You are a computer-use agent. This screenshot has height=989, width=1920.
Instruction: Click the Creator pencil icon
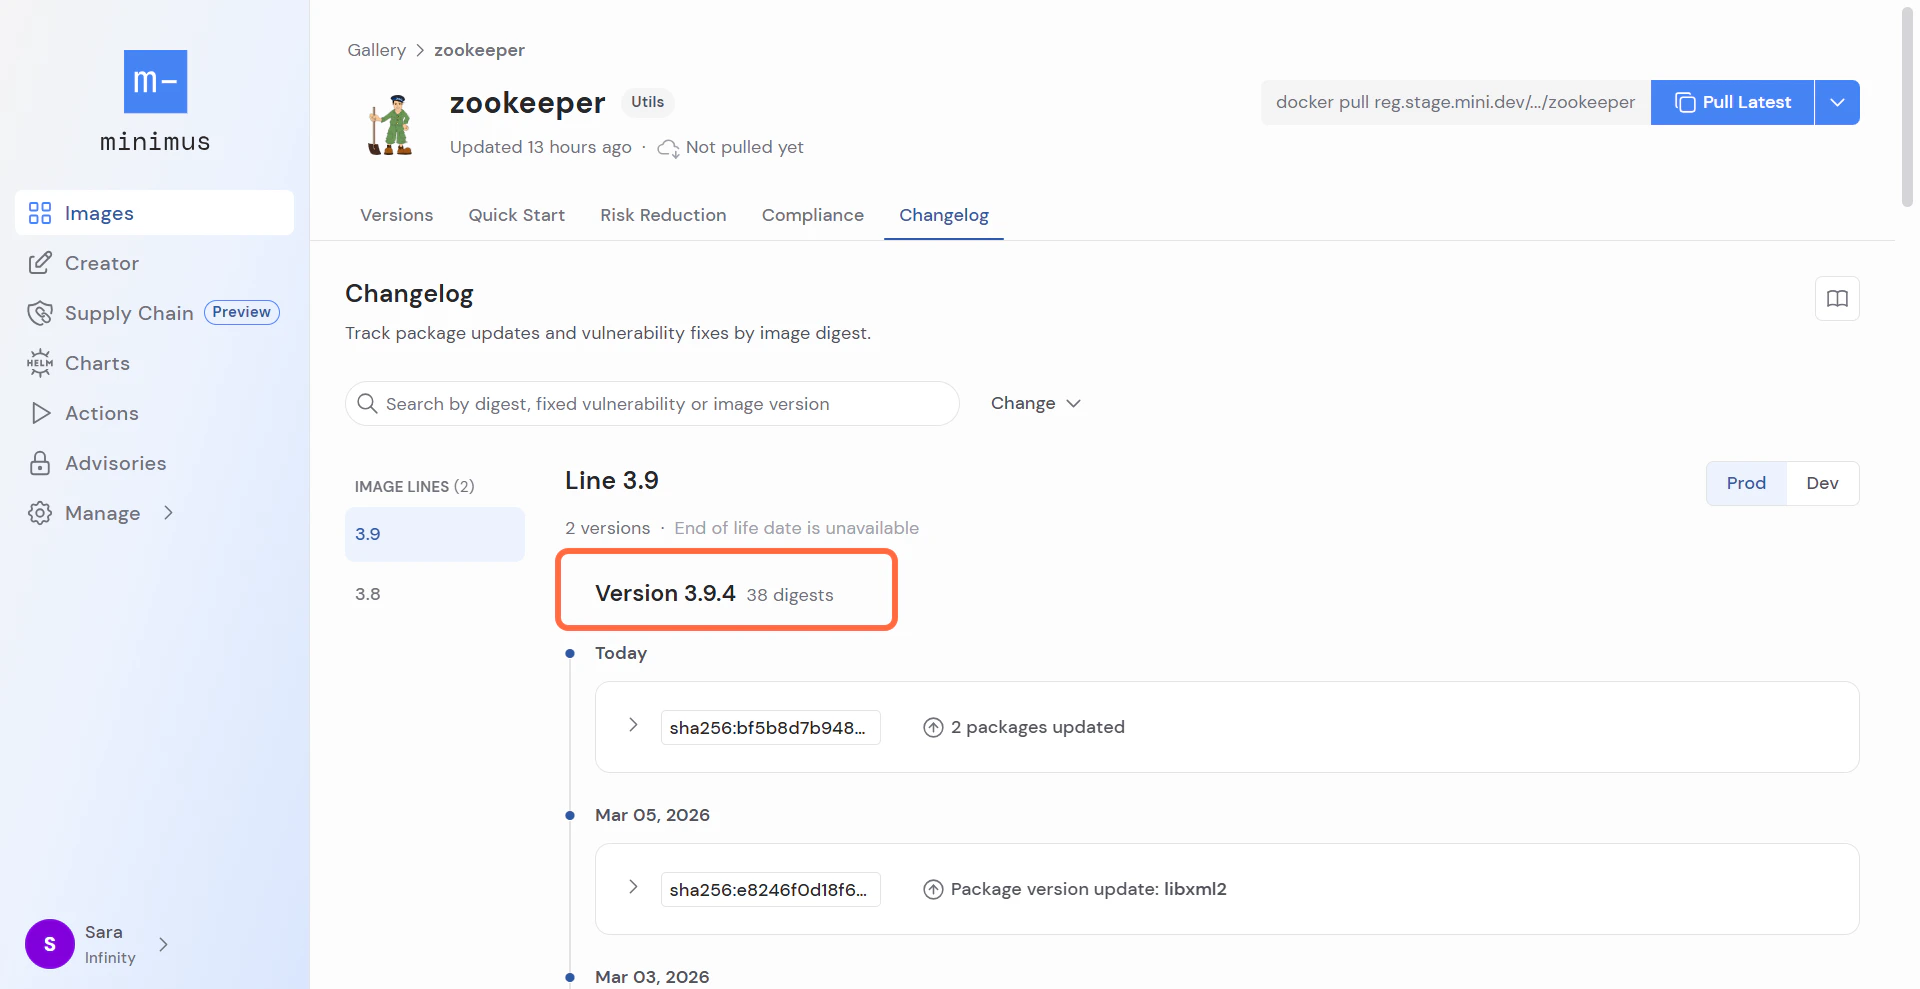(40, 263)
